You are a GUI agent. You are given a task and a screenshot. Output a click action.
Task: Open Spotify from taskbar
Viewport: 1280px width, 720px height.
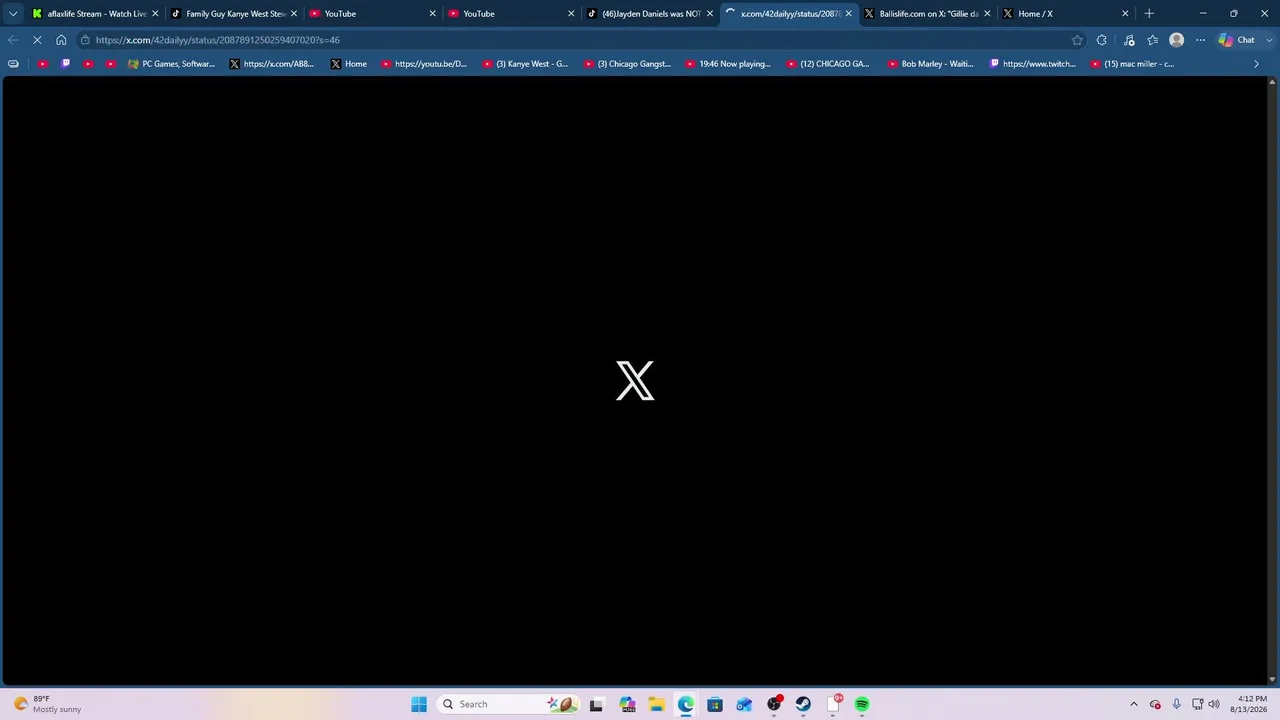point(862,704)
